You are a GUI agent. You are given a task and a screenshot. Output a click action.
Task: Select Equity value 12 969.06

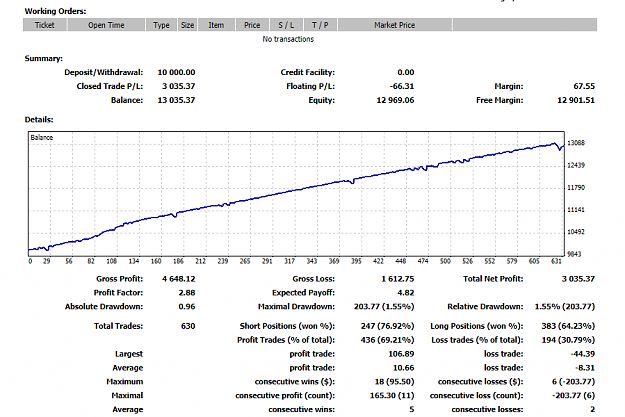click(x=395, y=100)
